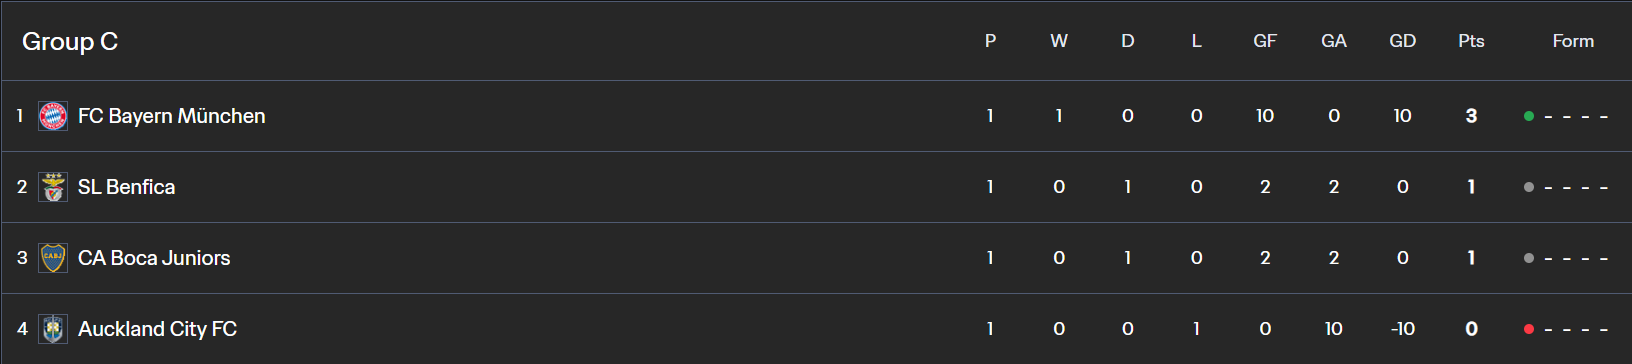Click Boca Juniors' grey draw form dot
This screenshot has height=364, width=1632.
click(x=1528, y=258)
